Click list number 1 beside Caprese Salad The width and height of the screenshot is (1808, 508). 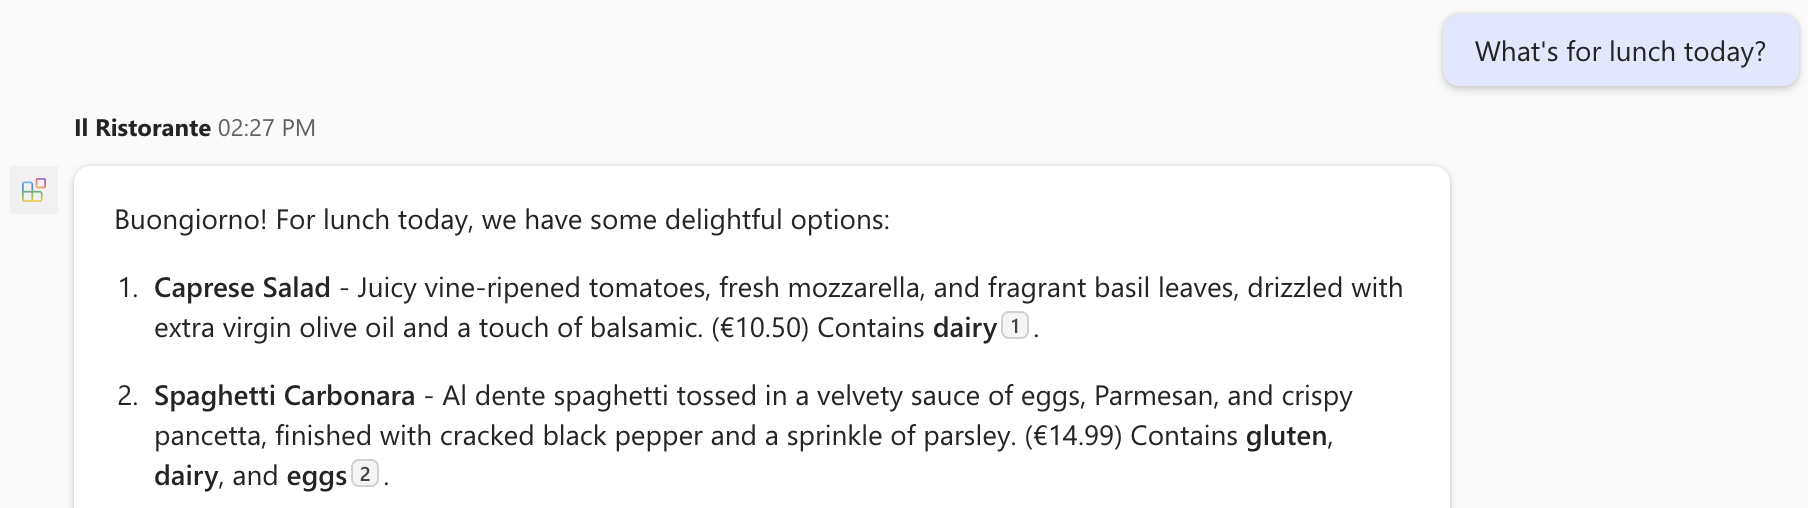127,288
